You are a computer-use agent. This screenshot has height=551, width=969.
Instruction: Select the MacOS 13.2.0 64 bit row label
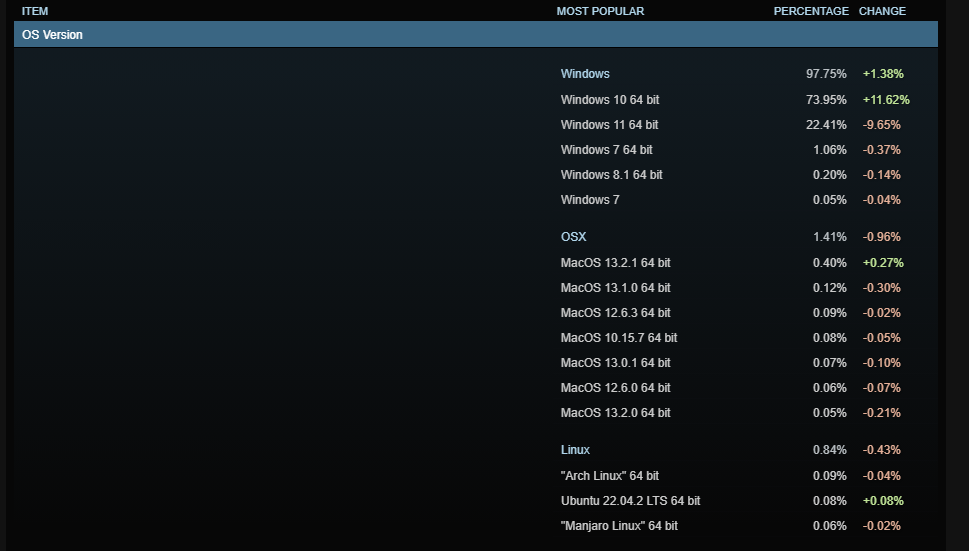tap(616, 413)
